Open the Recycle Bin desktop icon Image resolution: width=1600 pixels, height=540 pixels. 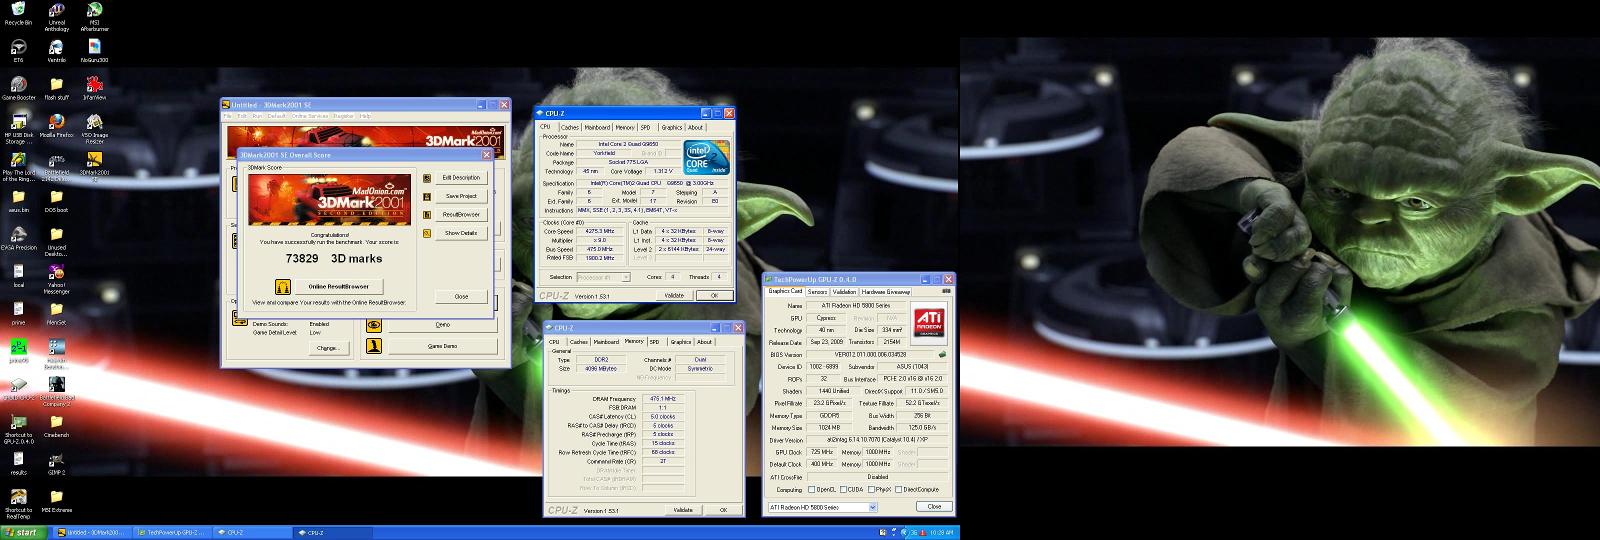pos(18,11)
